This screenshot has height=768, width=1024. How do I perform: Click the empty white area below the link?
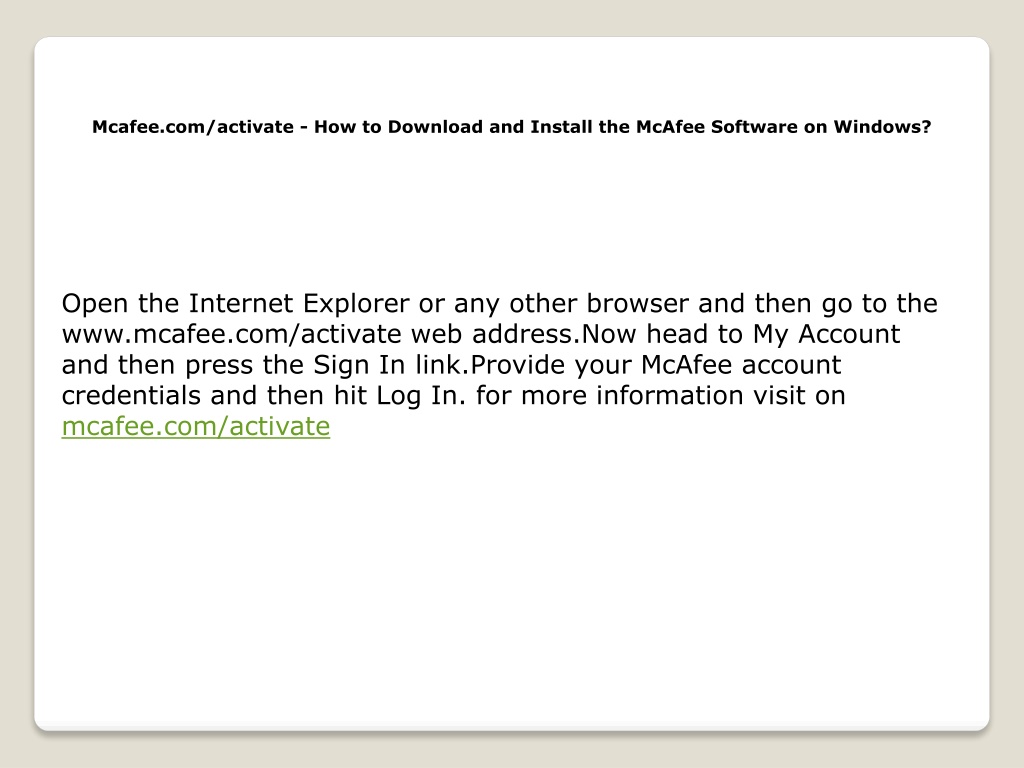[511, 575]
